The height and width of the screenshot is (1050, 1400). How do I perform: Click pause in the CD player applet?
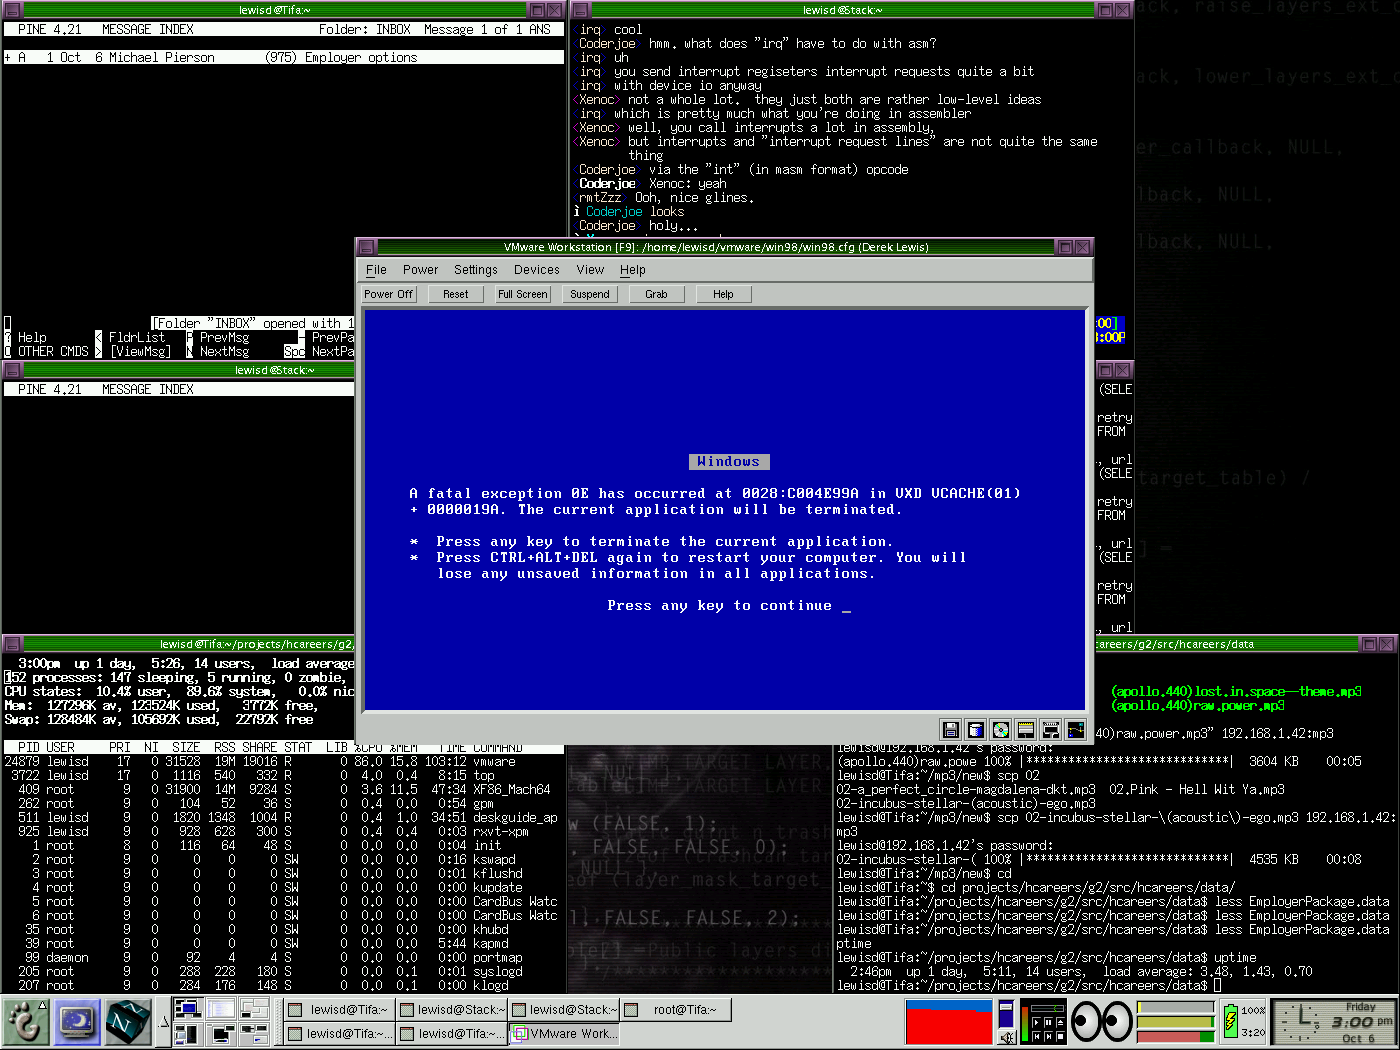point(1048,1023)
